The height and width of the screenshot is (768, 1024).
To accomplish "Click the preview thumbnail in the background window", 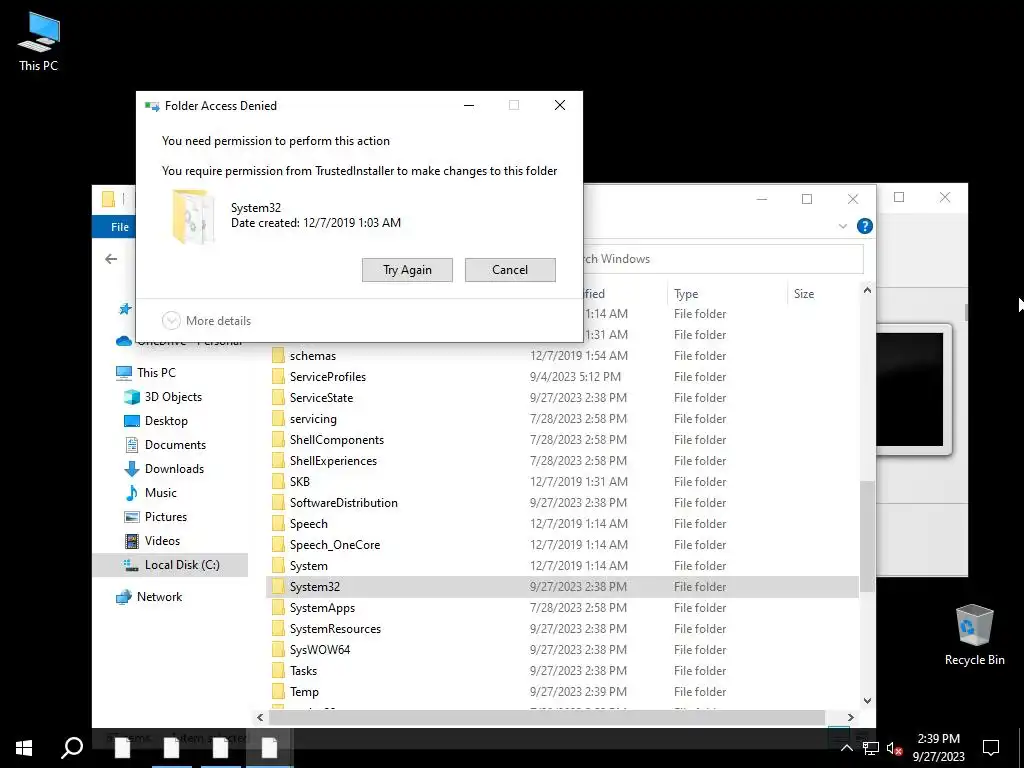I will (x=912, y=389).
